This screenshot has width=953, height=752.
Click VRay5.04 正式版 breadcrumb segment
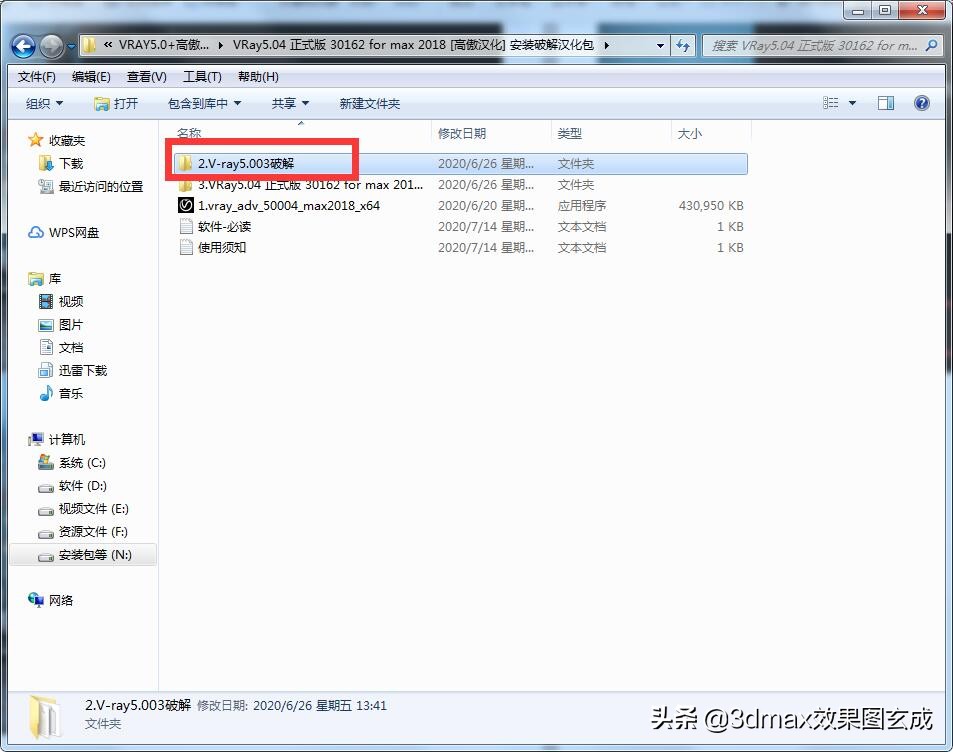[413, 45]
